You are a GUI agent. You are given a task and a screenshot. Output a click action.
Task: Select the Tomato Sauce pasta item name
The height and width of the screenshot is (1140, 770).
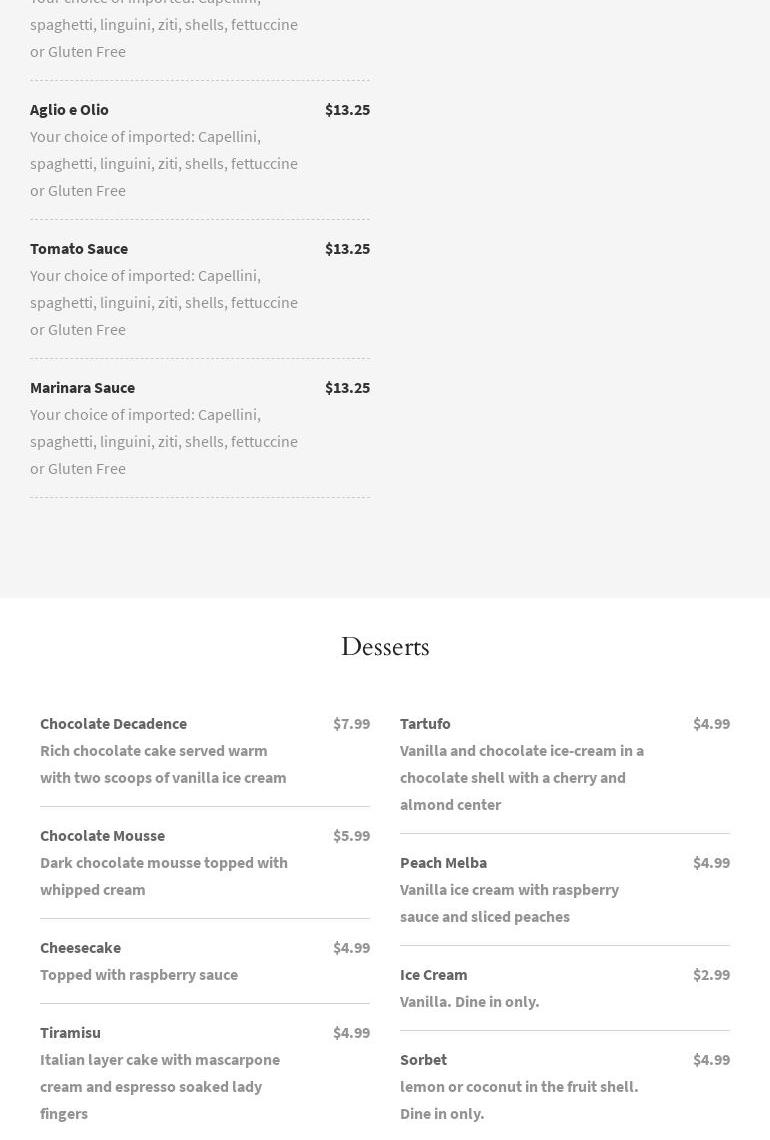79,248
